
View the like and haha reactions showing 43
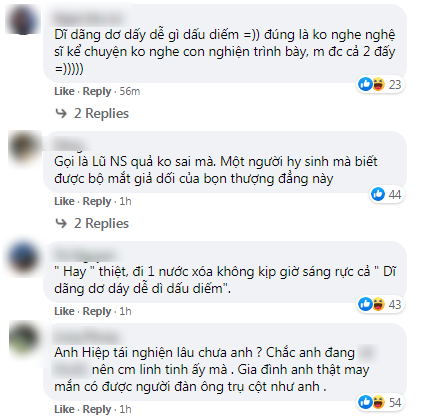click(x=380, y=304)
